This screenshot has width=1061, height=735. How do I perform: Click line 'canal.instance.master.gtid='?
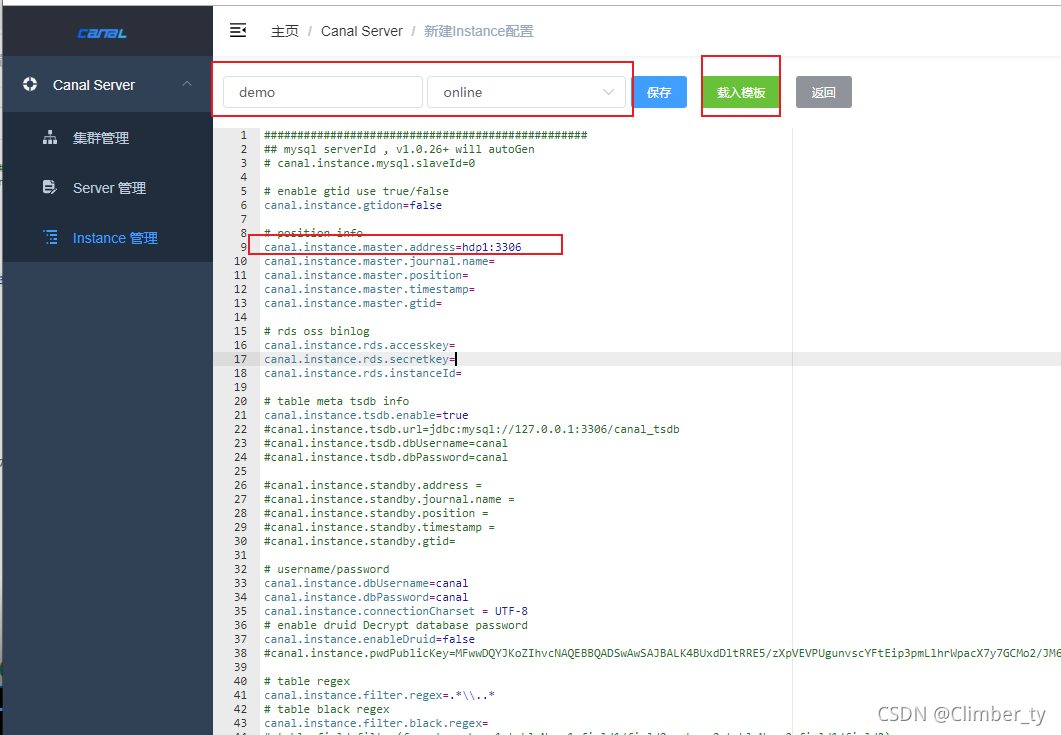pos(353,303)
